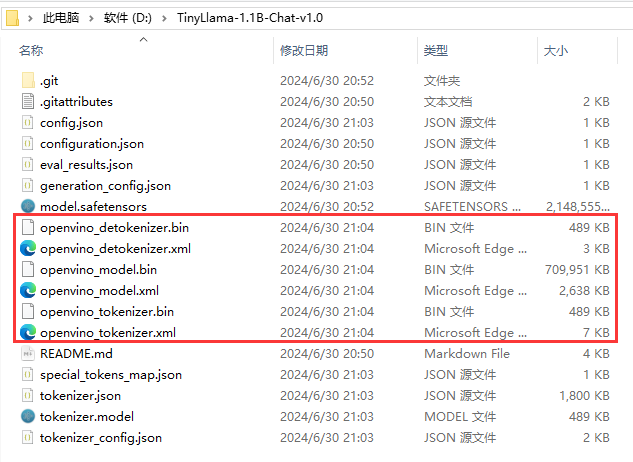Click the 2,148,555... size of model.safetensors

click(578, 207)
